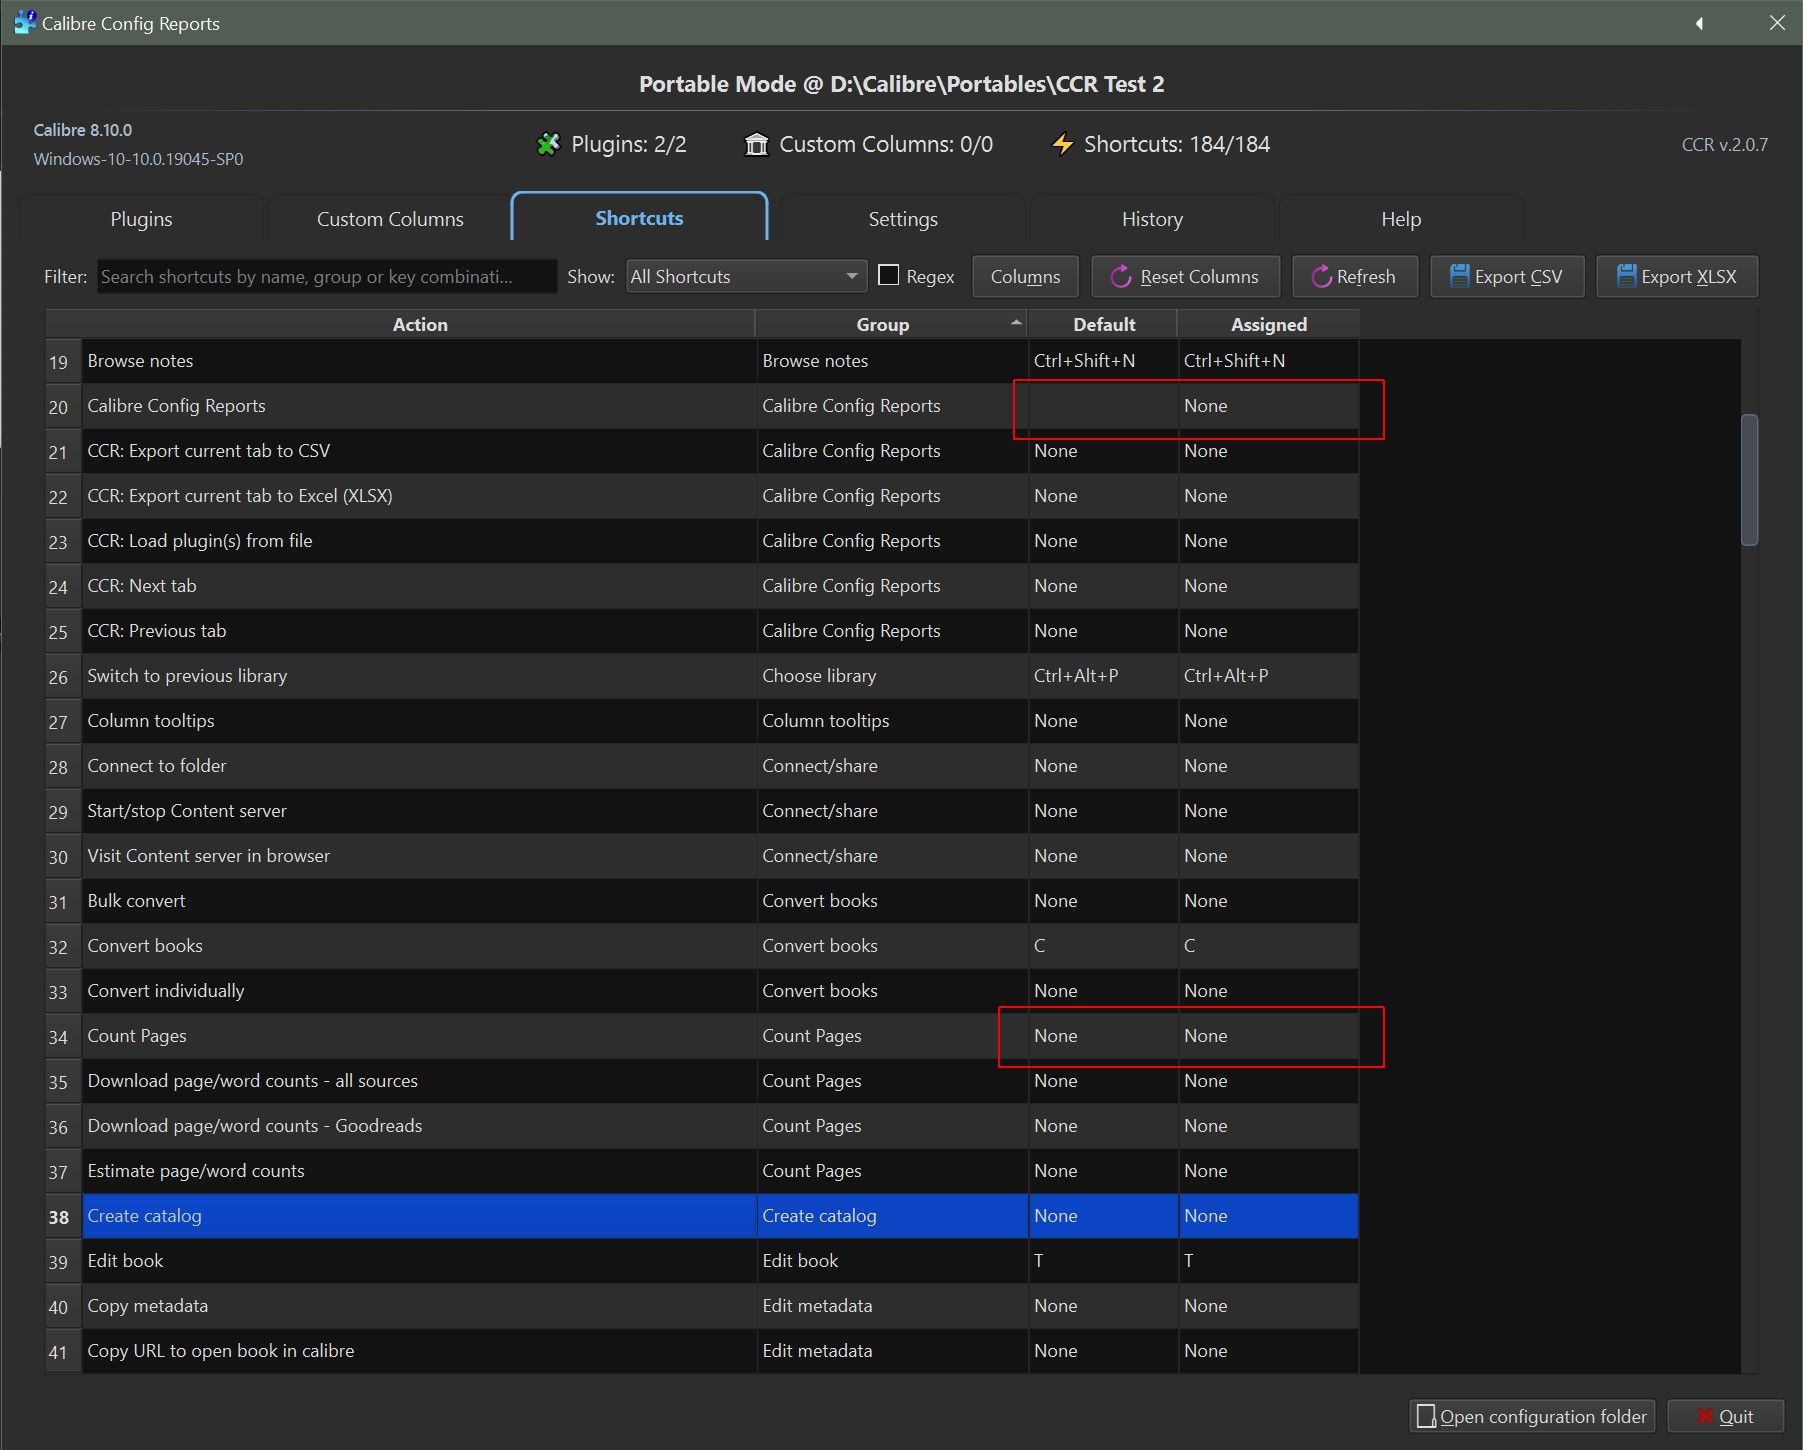This screenshot has height=1450, width=1803.
Task: Open the Settings tab
Action: pos(903,218)
